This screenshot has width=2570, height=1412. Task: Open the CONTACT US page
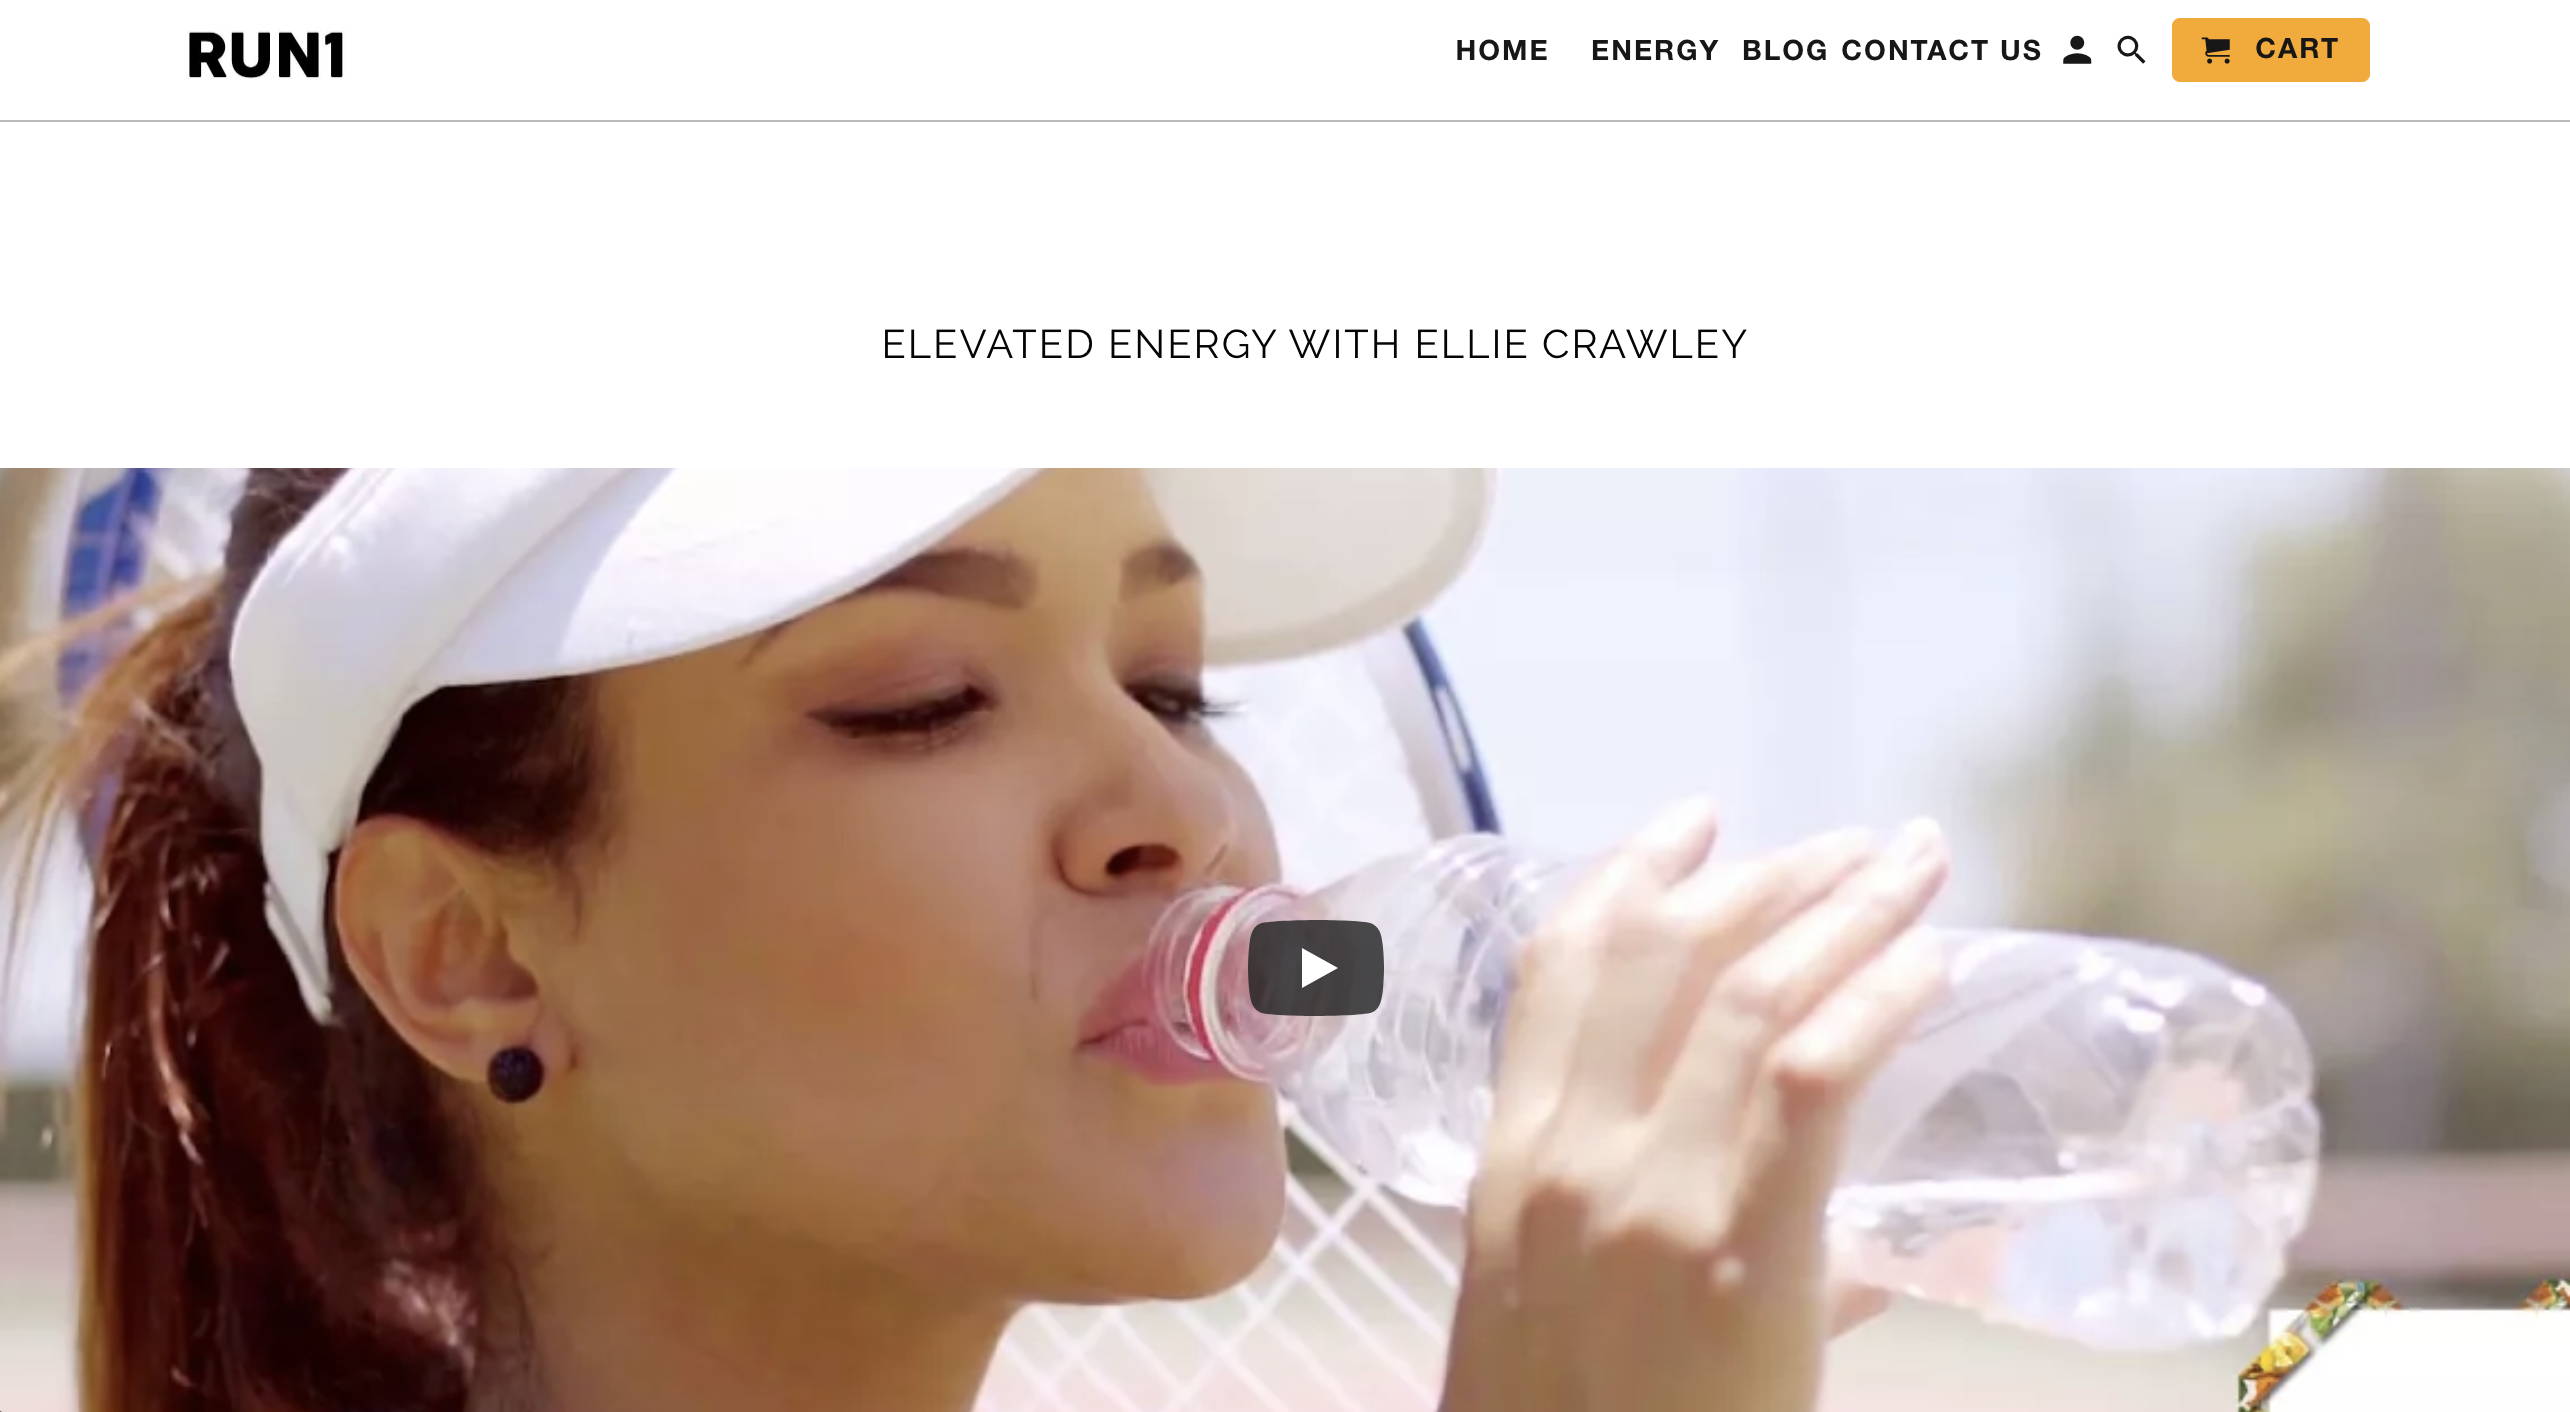(x=1941, y=50)
